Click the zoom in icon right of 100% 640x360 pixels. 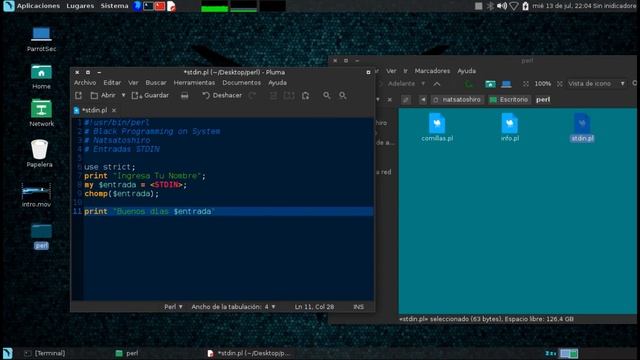click(560, 84)
